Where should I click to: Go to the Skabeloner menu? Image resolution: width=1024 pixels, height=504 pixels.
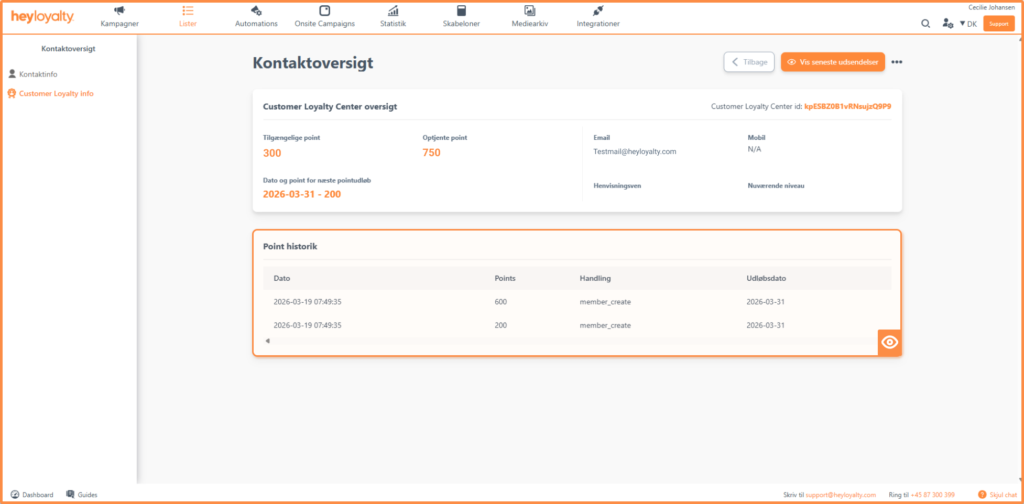462,24
